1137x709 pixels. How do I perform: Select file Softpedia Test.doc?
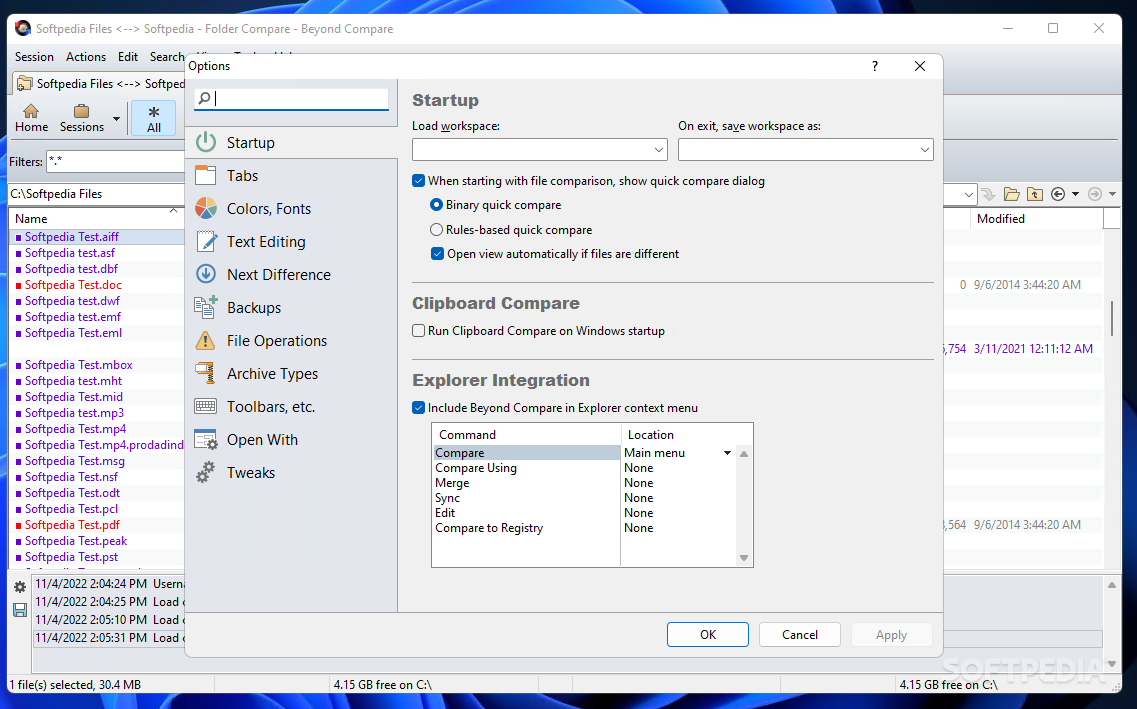click(x=73, y=285)
